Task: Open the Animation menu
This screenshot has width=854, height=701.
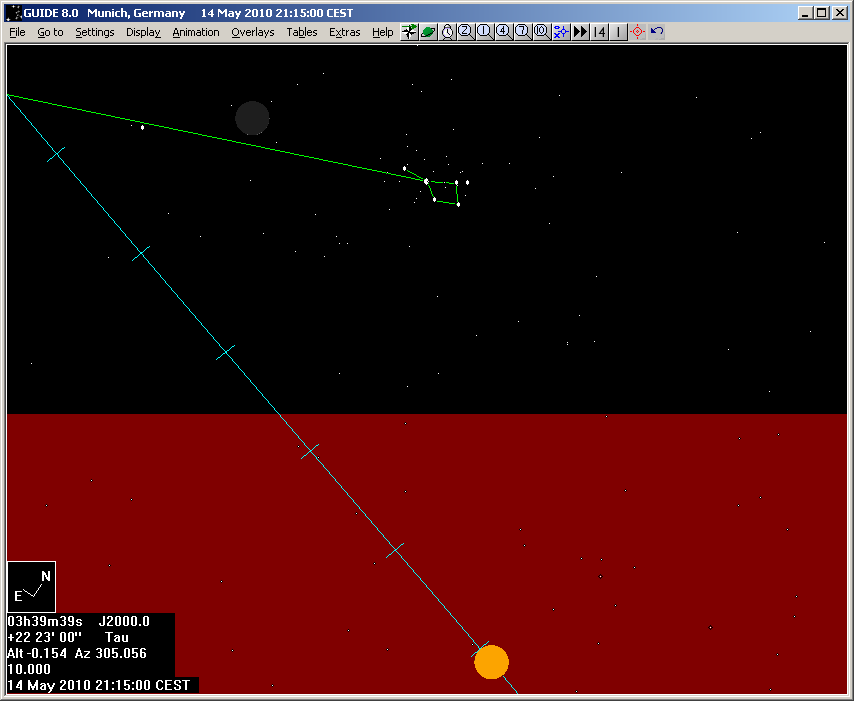Action: pos(195,32)
